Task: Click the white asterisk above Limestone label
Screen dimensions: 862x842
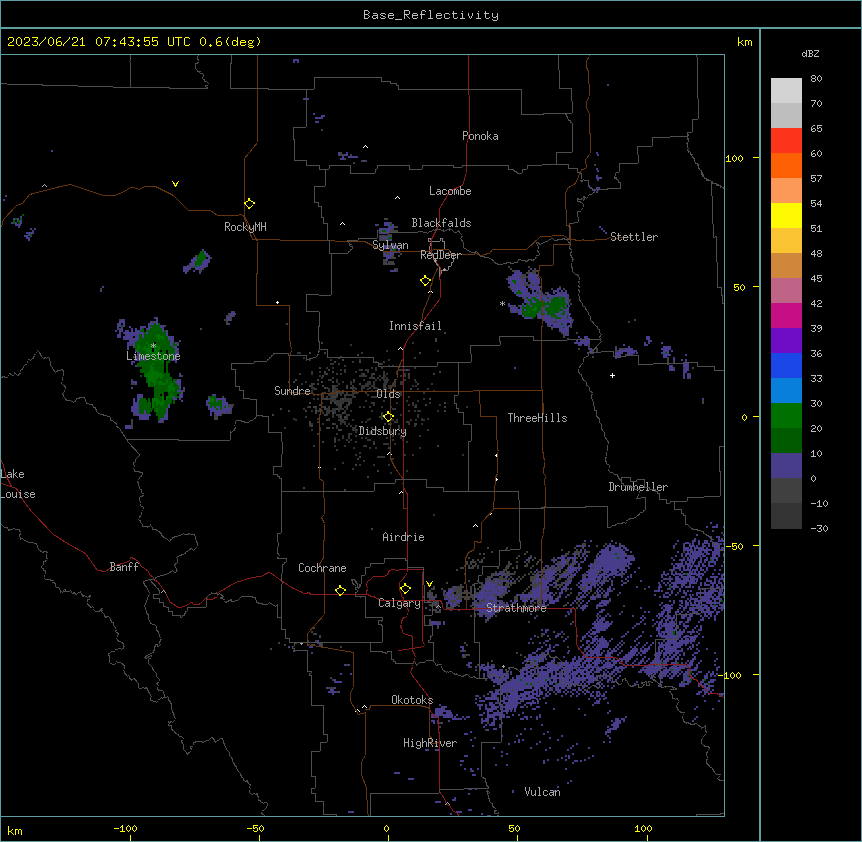Action: tap(153, 346)
